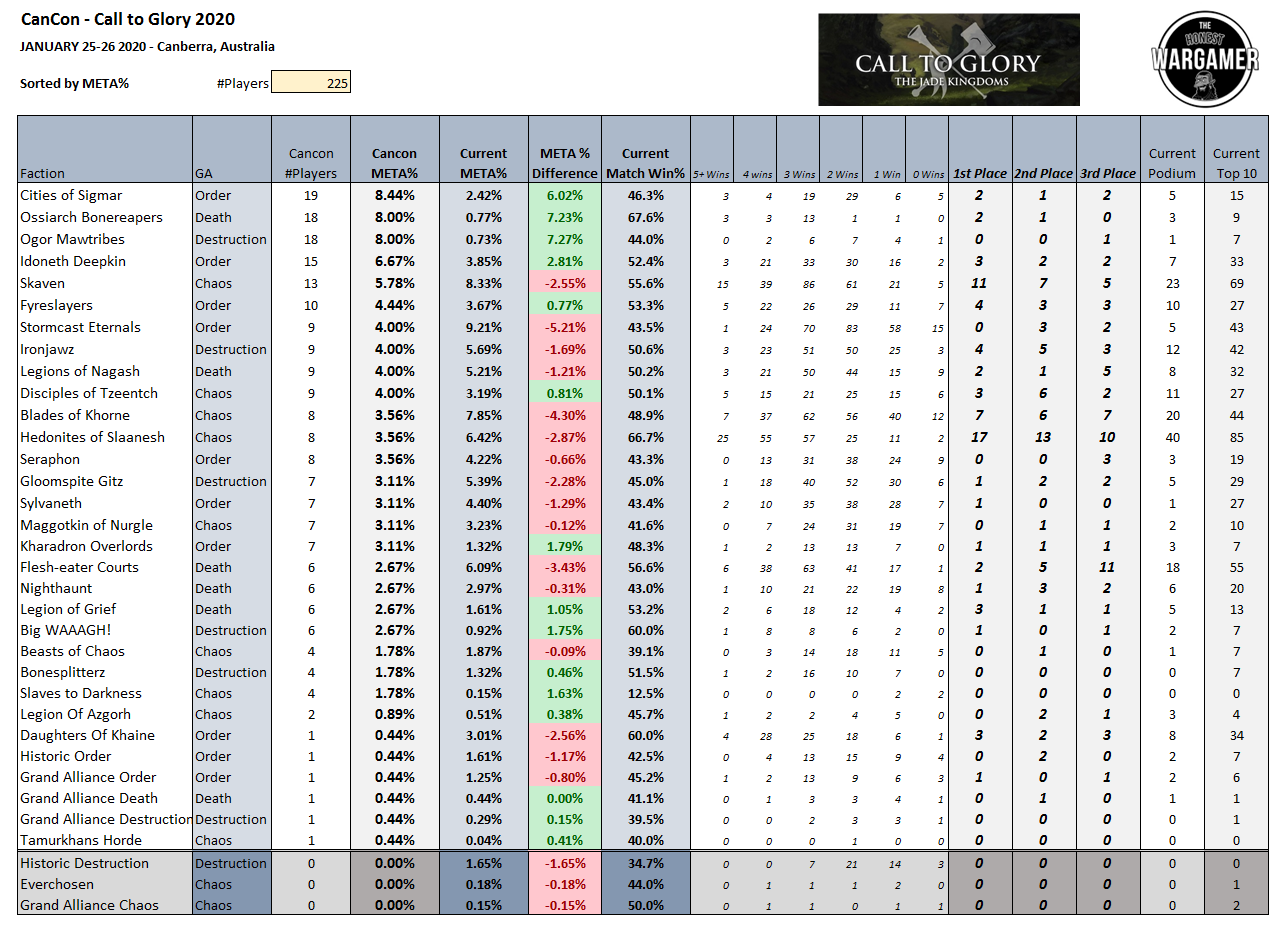Image resolution: width=1288 pixels, height=935 pixels.
Task: Select the CanCon - Call to Glory 2020 title
Action: coord(128,19)
